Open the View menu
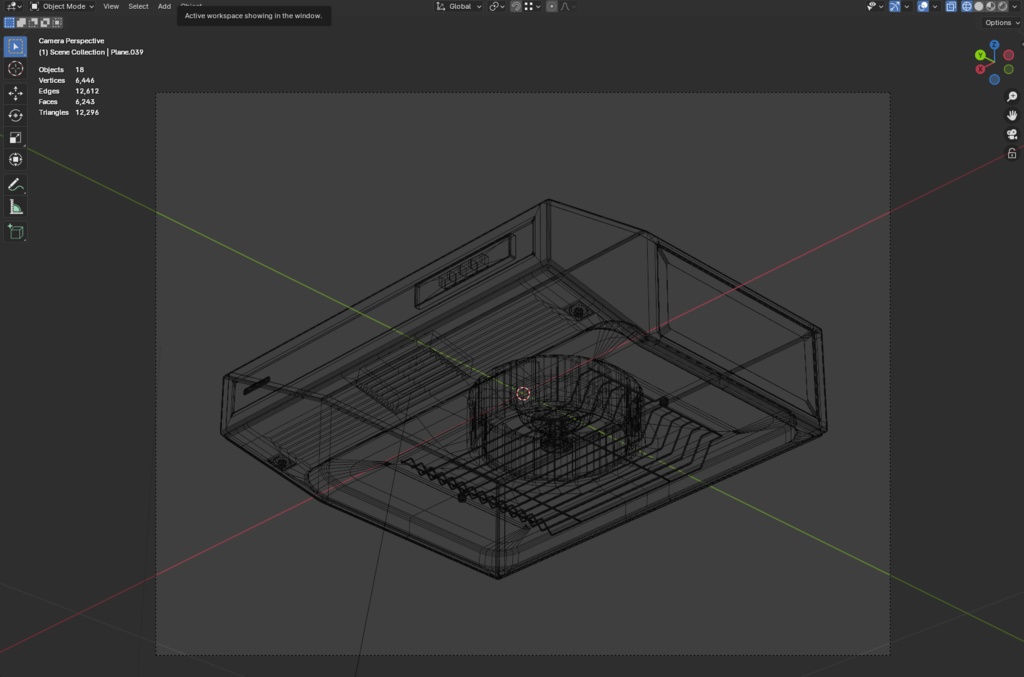The height and width of the screenshot is (677, 1024). tap(111, 7)
